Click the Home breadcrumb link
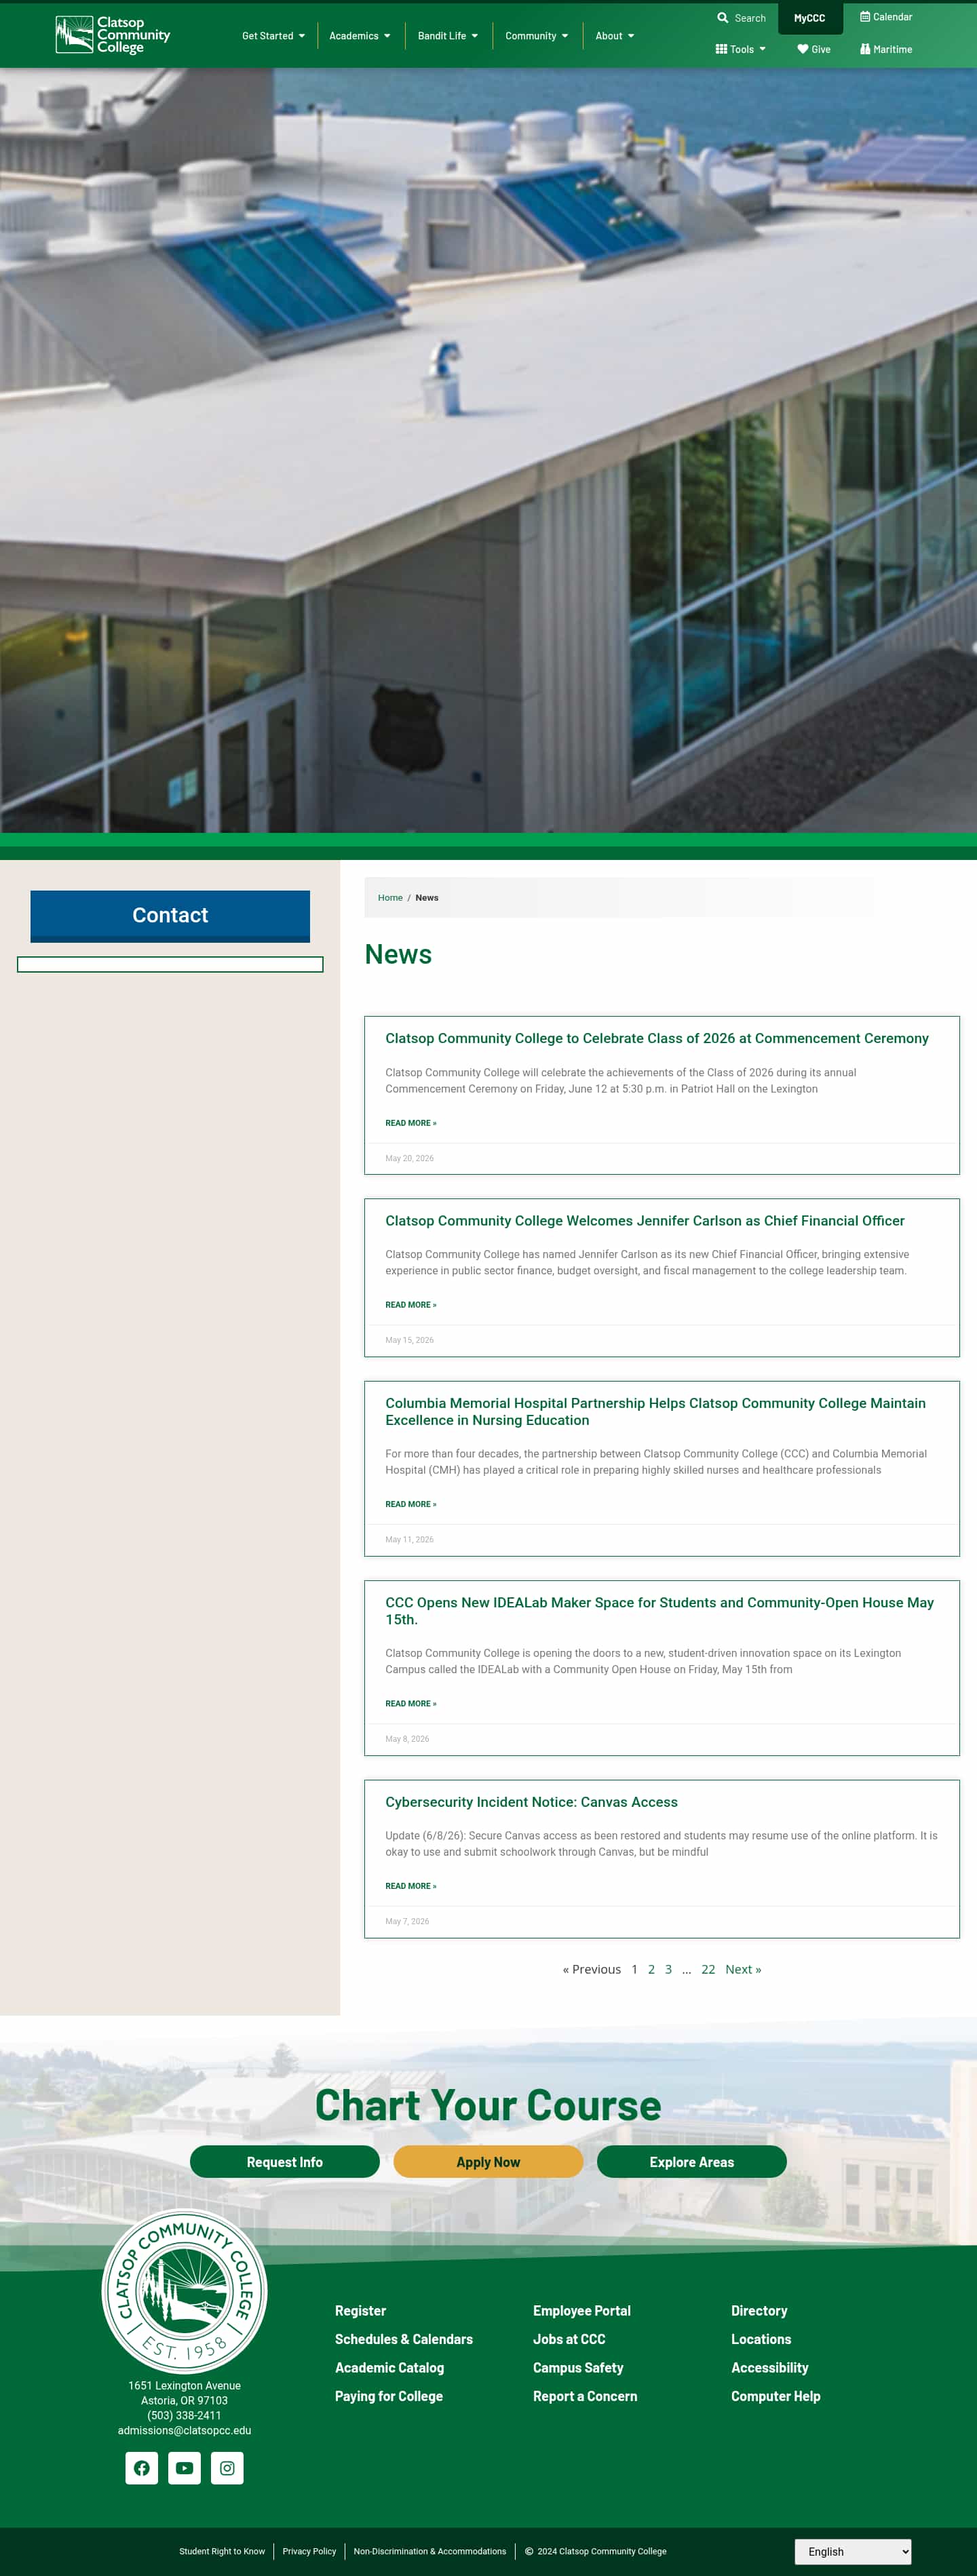Viewport: 977px width, 2576px height. [x=390, y=898]
